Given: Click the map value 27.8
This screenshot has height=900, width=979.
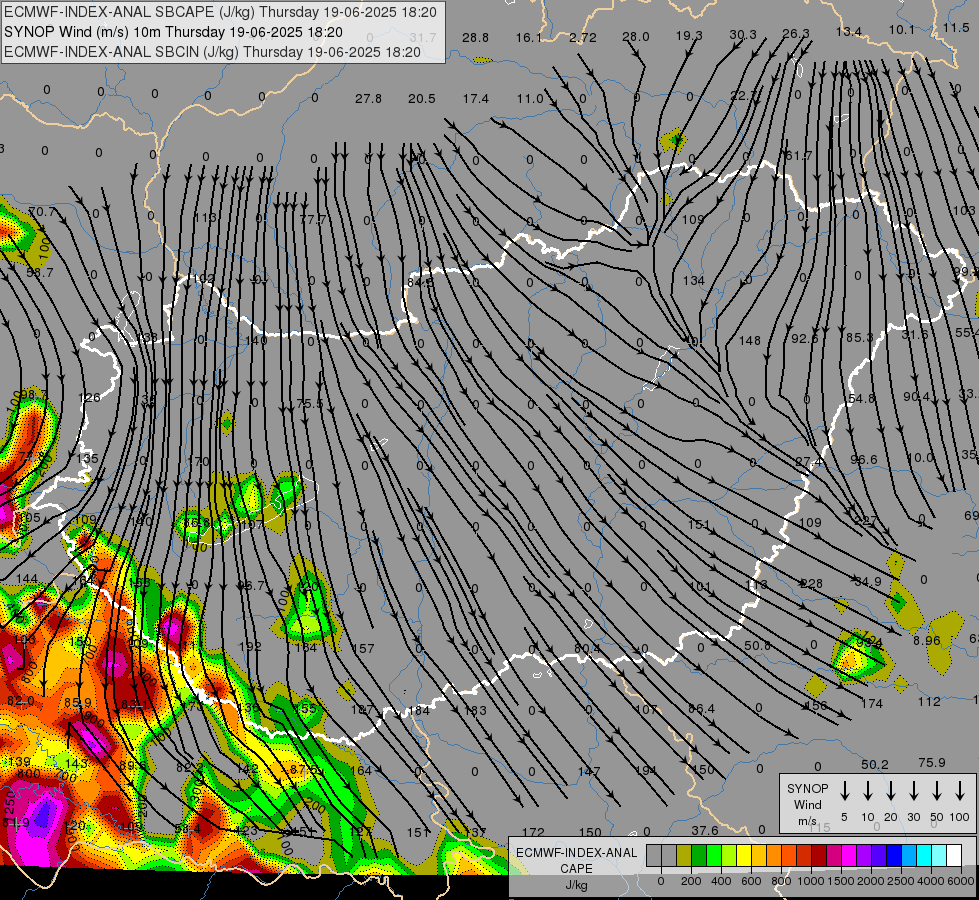Looking at the screenshot, I should pos(368,99).
